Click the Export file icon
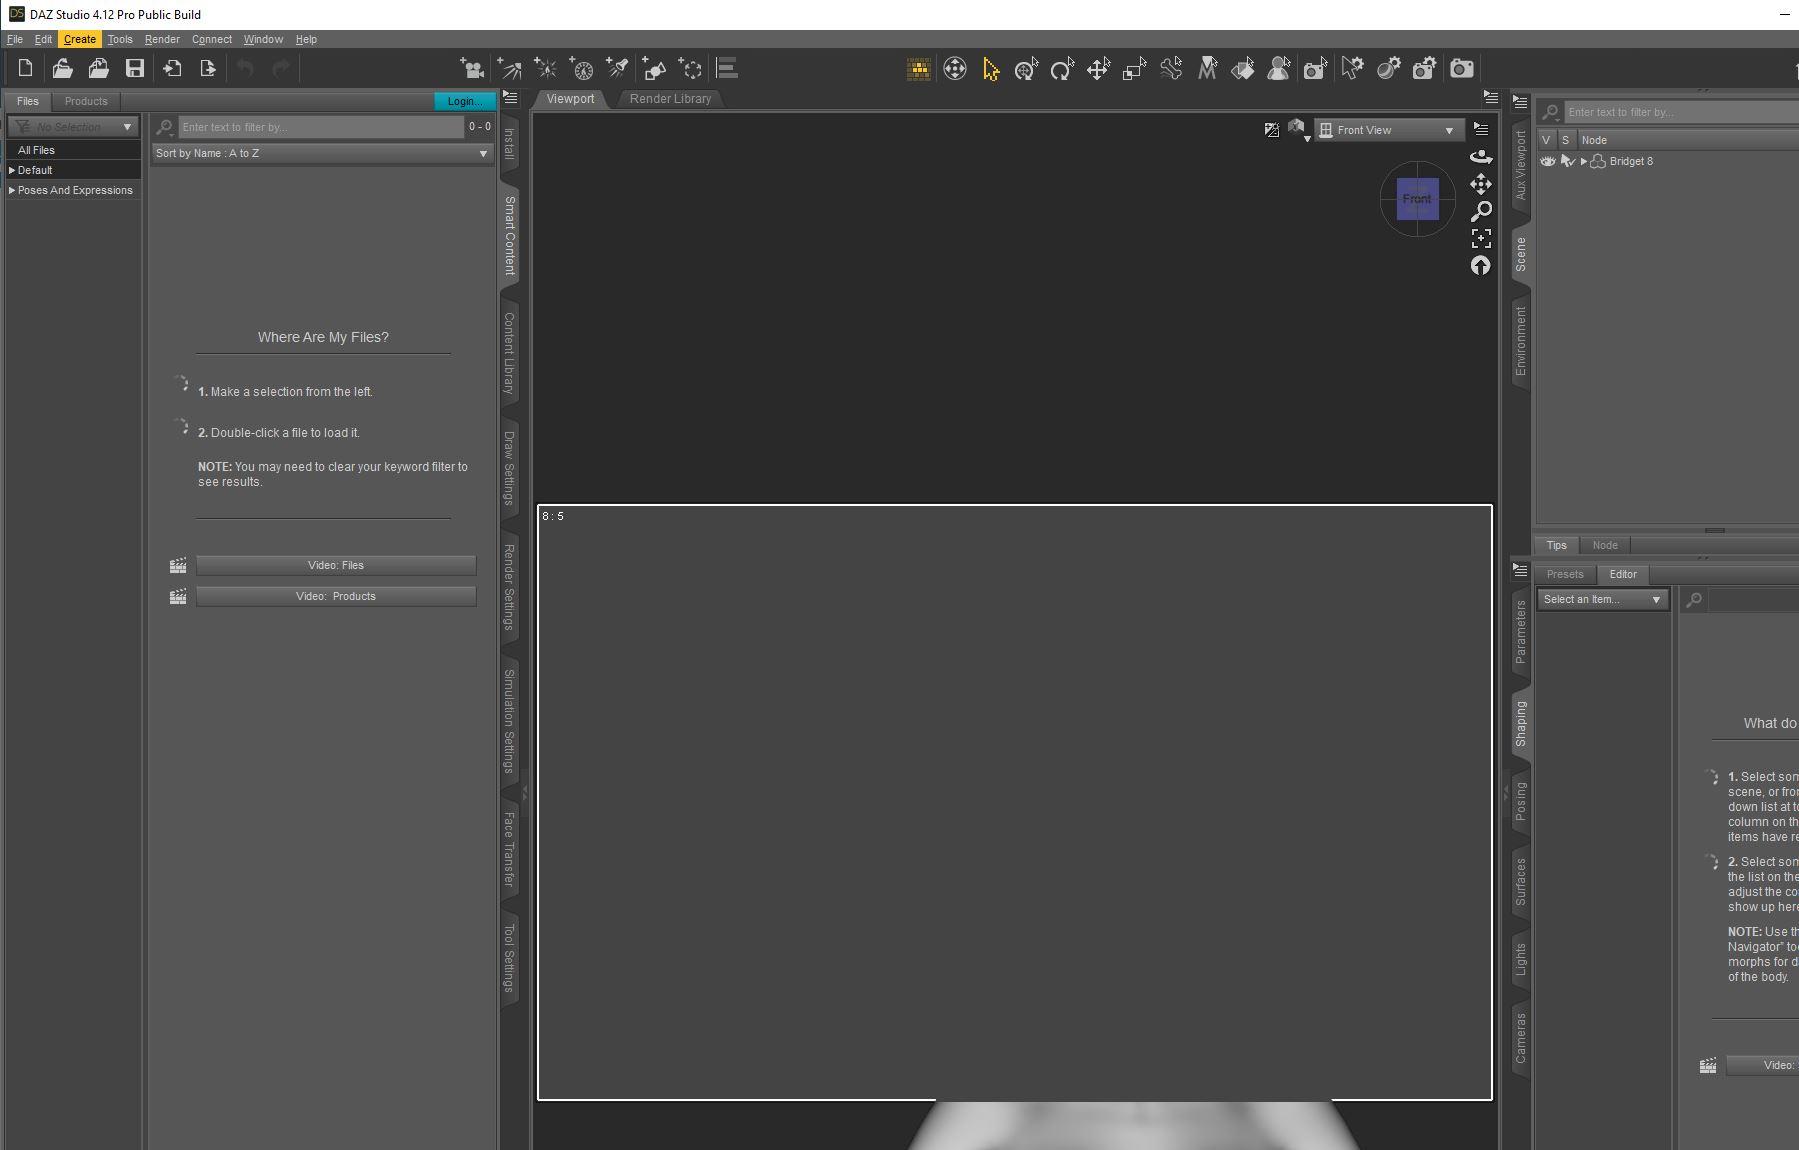The height and width of the screenshot is (1150, 1799). [208, 68]
